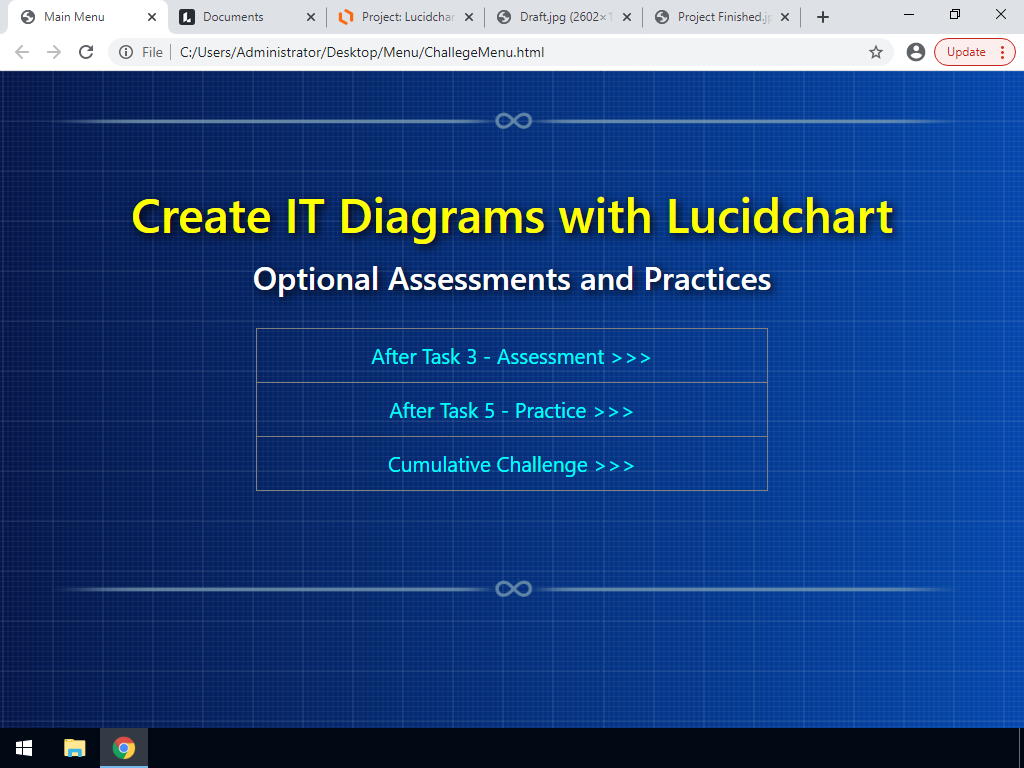This screenshot has width=1024, height=768.
Task: Close the Main Menu tab
Action: (x=152, y=17)
